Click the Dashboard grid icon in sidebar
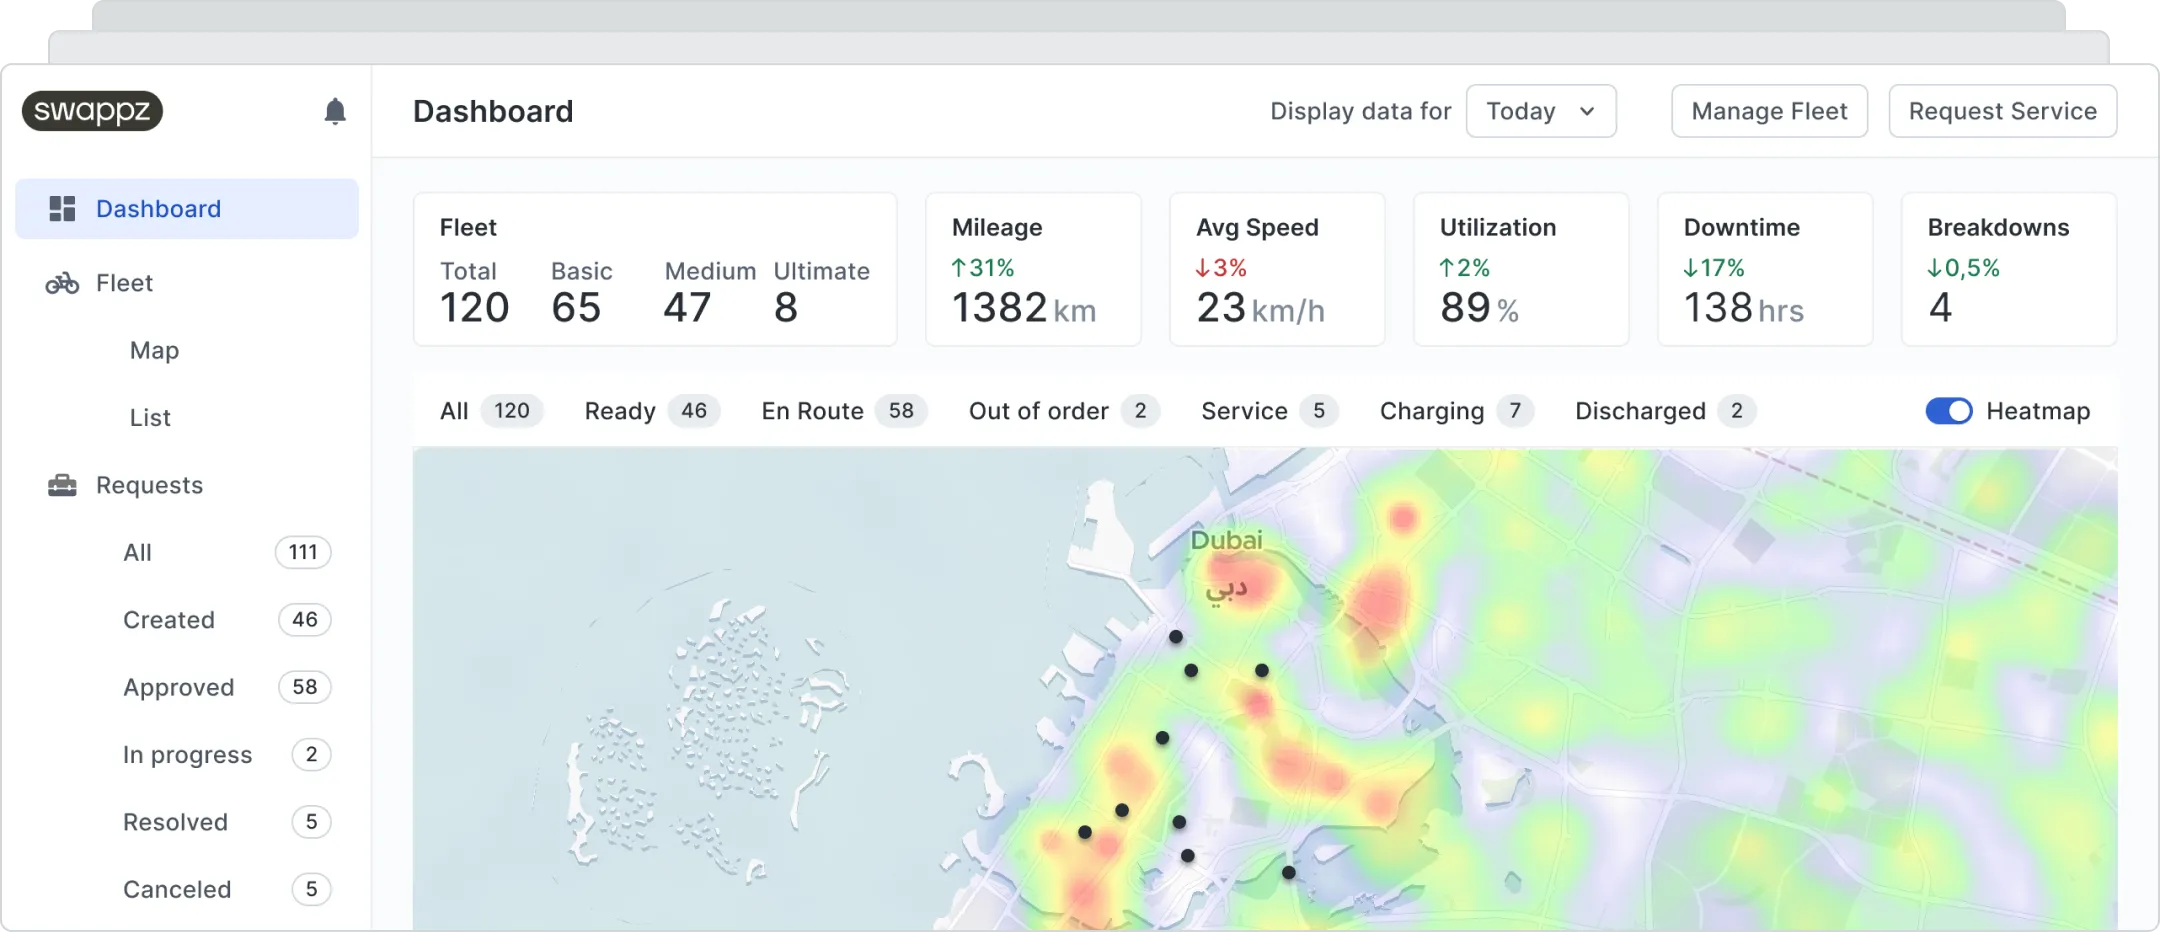Viewport: 2160px width, 932px height. (62, 209)
